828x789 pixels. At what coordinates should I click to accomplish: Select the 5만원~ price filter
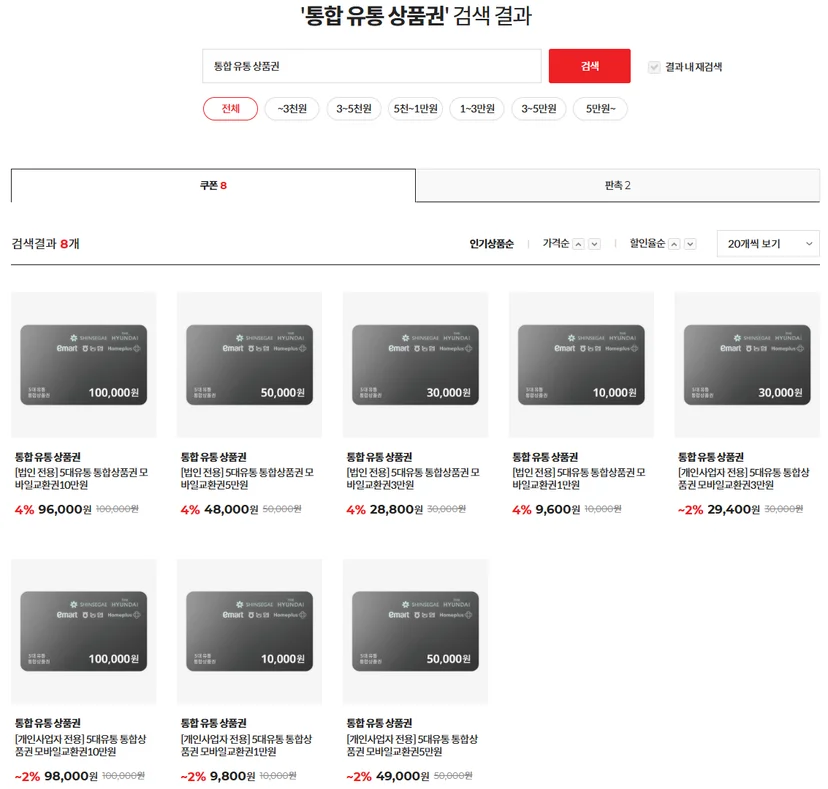tap(600, 109)
